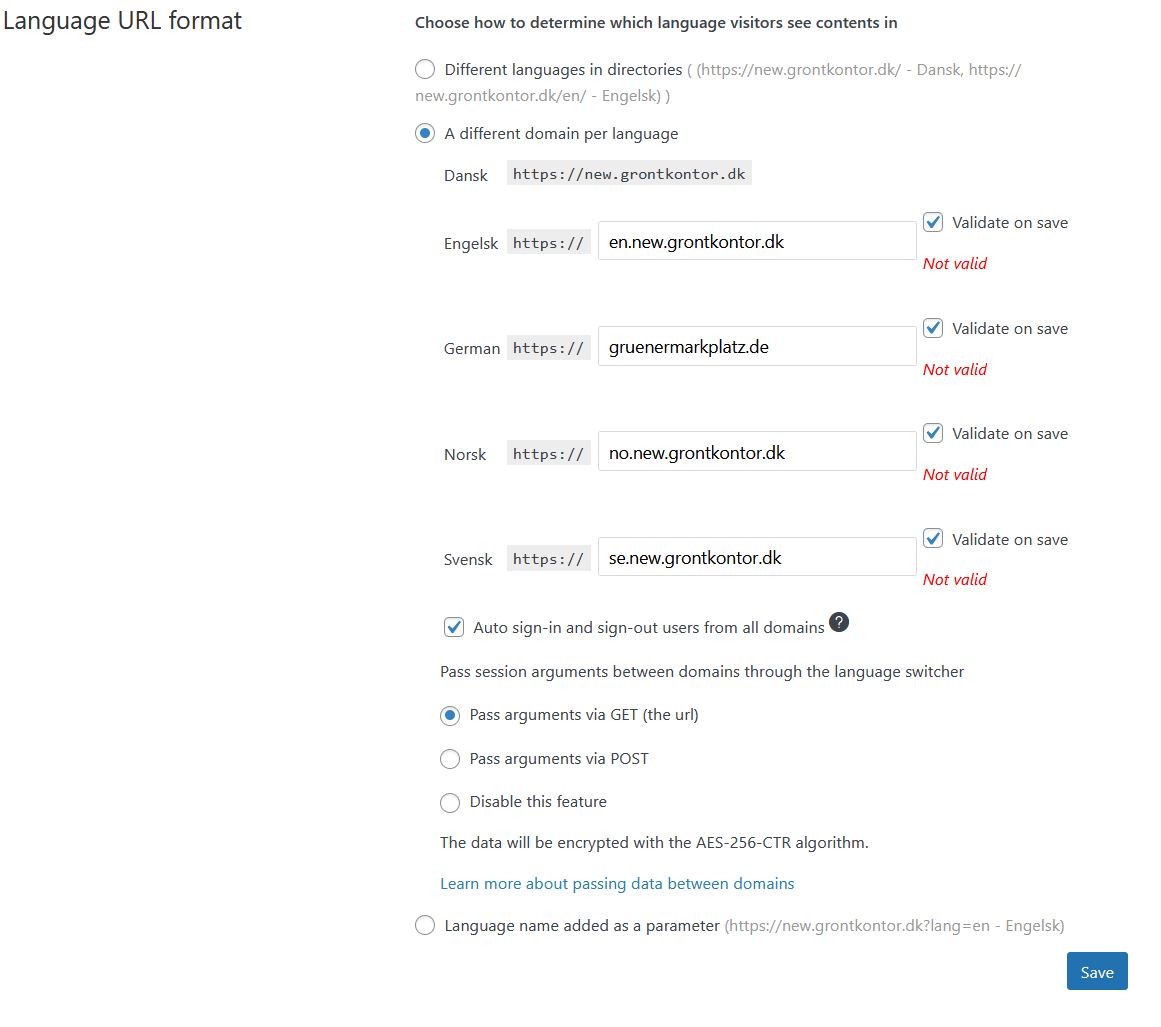
Task: Toggle Validate on save for Engelsk
Action: (x=933, y=223)
